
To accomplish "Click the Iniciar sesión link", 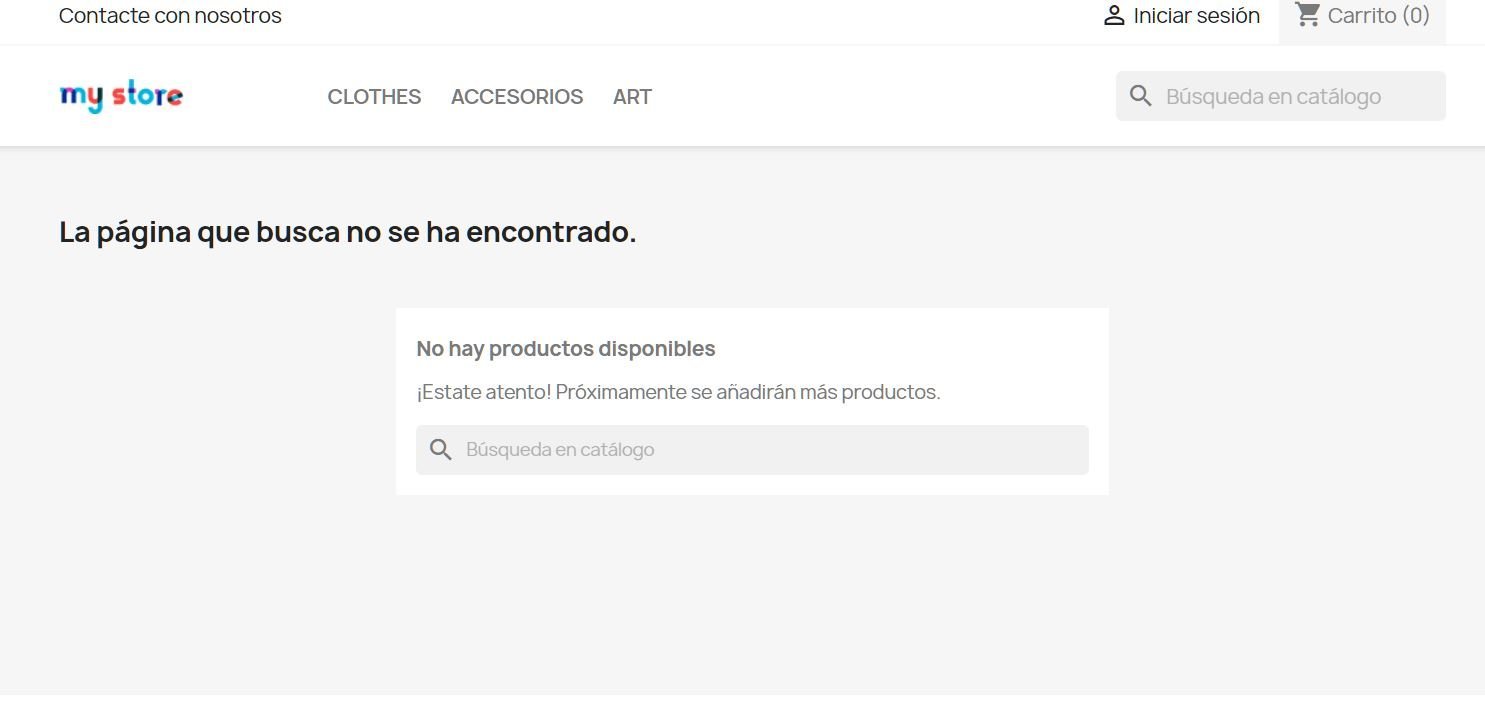I will [x=1196, y=16].
